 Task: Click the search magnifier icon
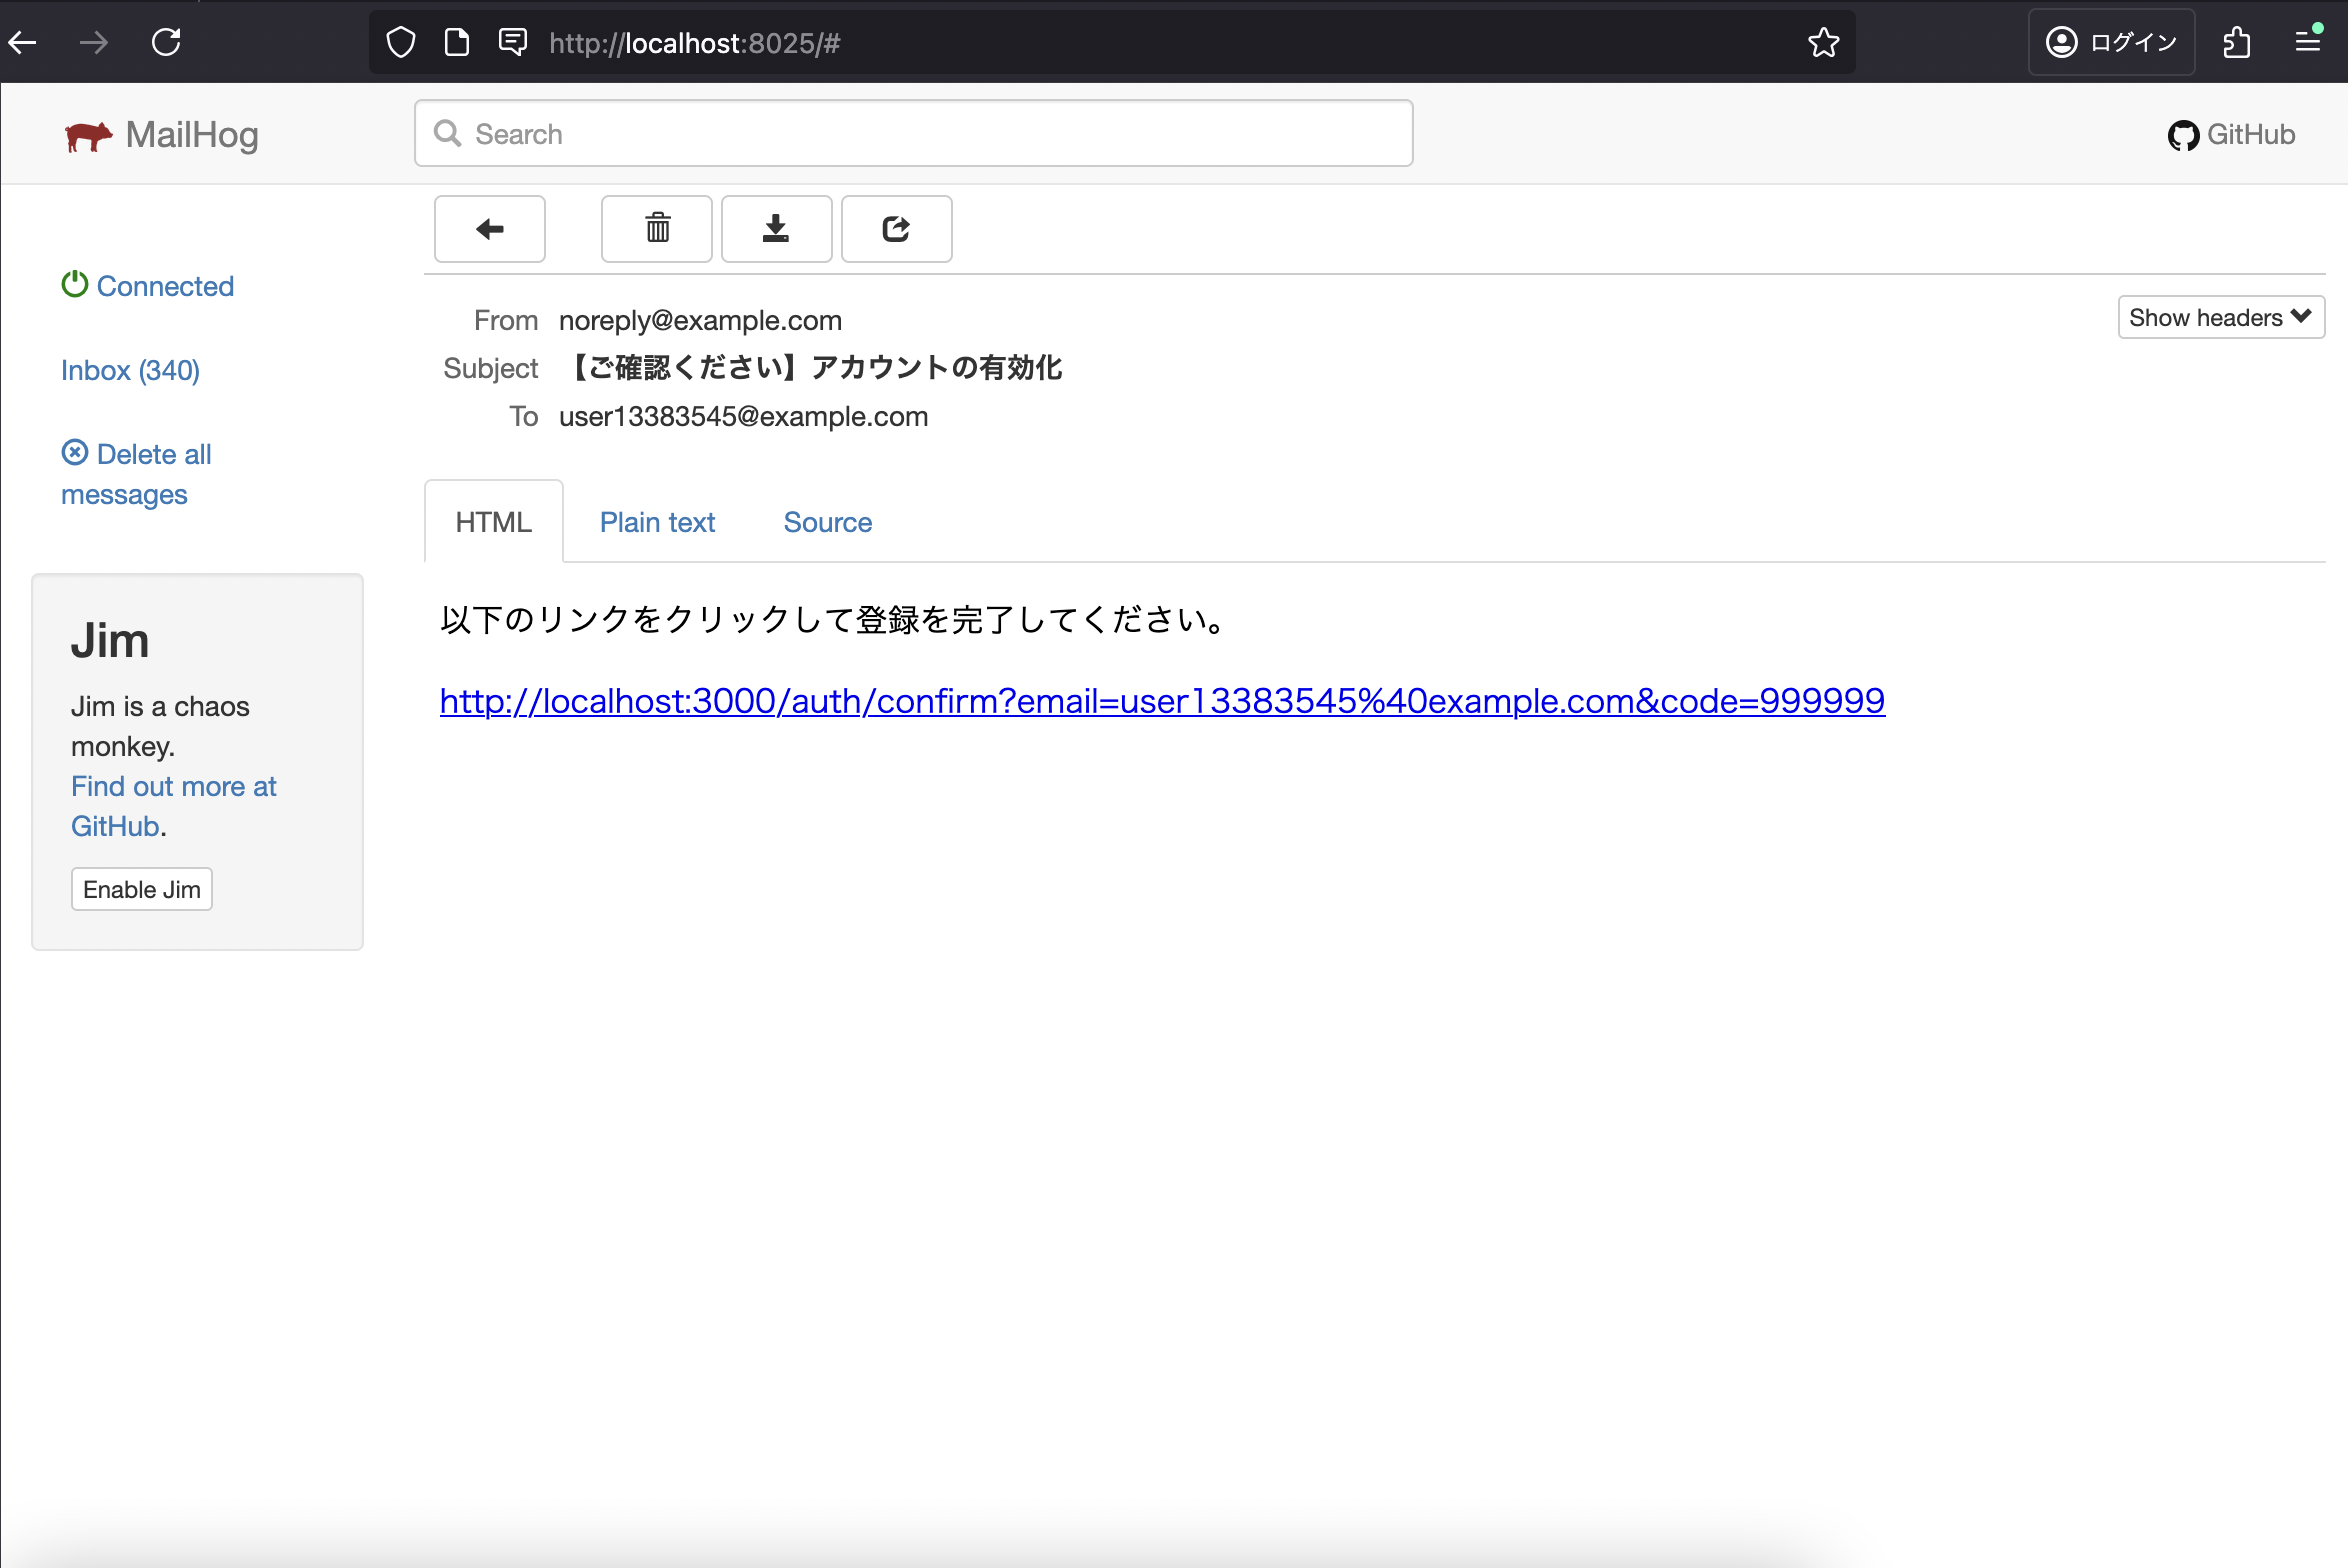pyautogui.click(x=448, y=133)
